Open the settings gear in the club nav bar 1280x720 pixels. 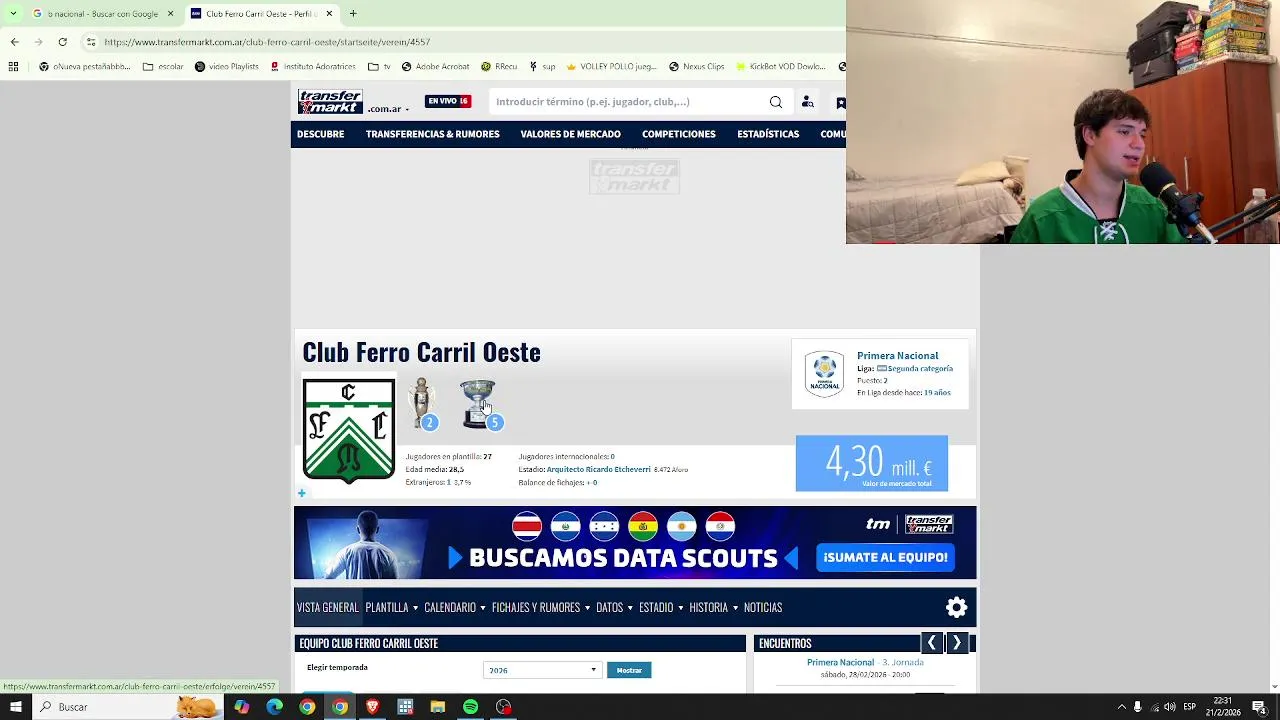[x=957, y=607]
